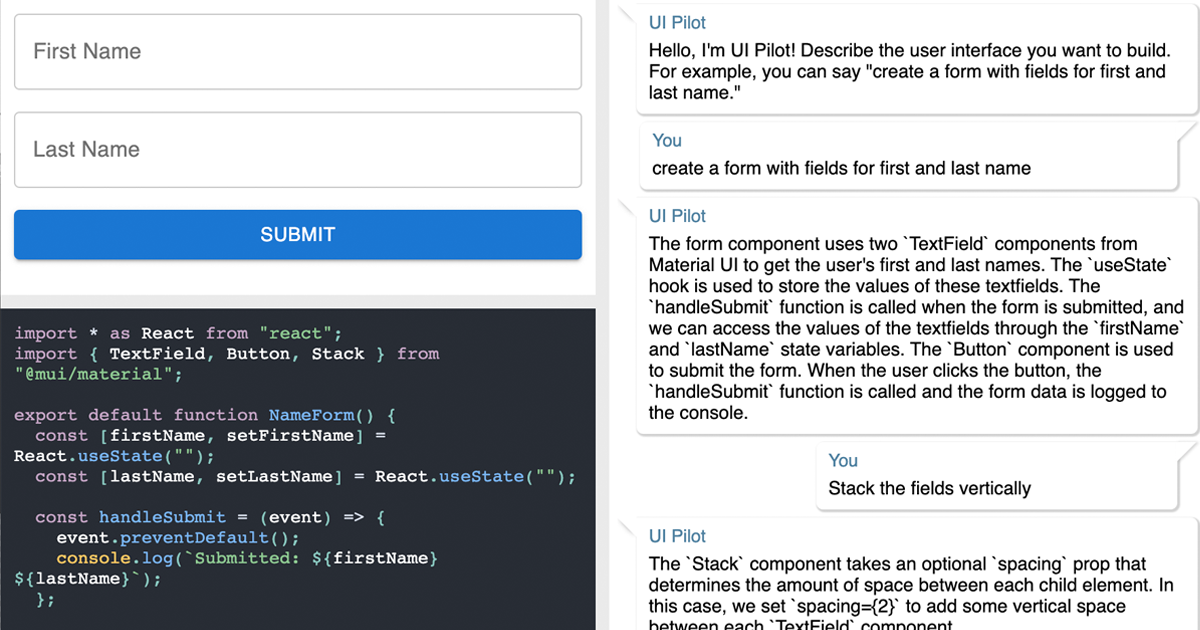1200x630 pixels.
Task: Click the import React line in code
Action: click(178, 333)
